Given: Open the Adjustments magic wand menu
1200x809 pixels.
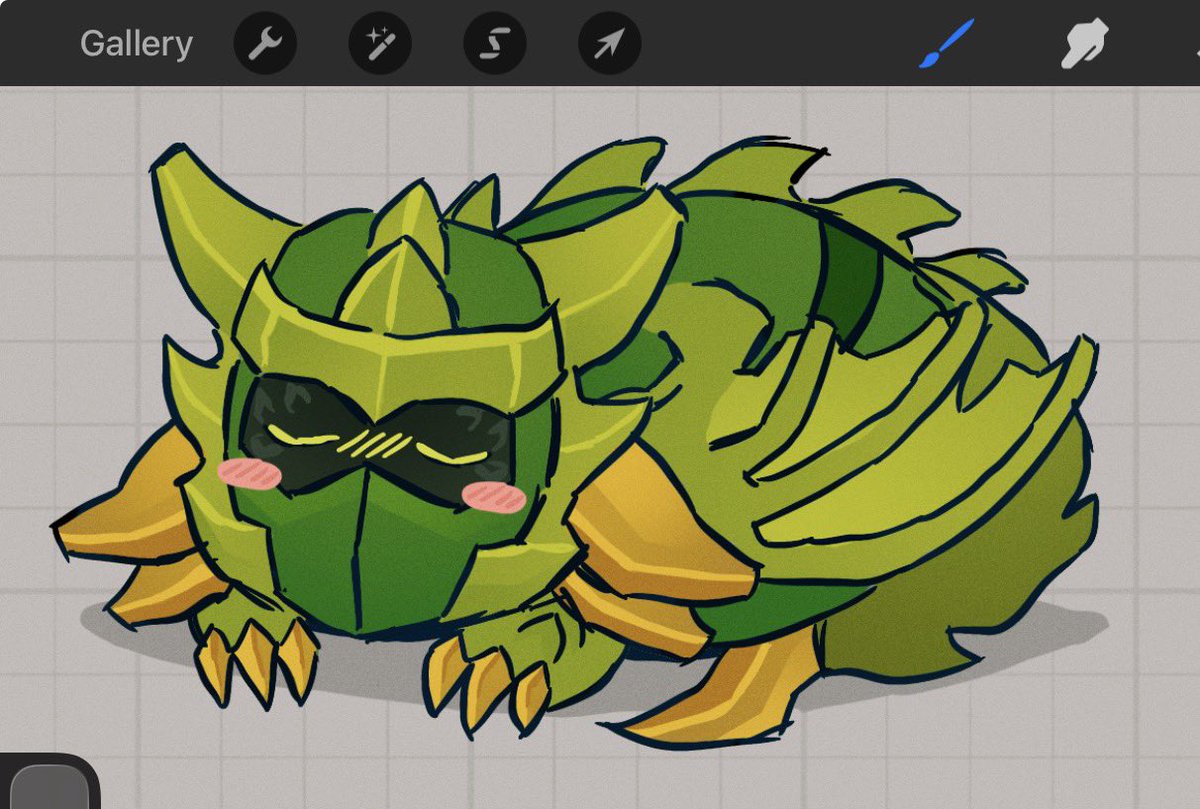Looking at the screenshot, I should 380,44.
